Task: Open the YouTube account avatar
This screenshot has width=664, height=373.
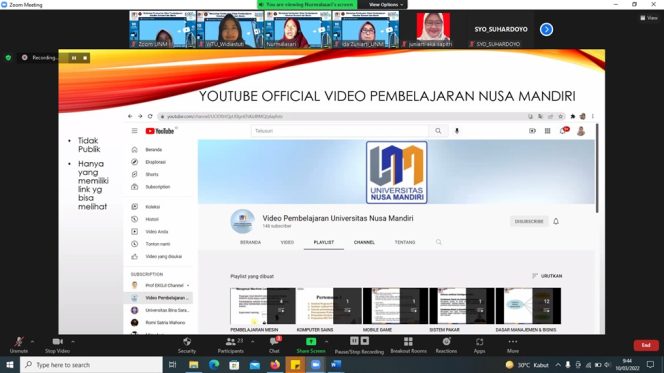Action: (581, 131)
